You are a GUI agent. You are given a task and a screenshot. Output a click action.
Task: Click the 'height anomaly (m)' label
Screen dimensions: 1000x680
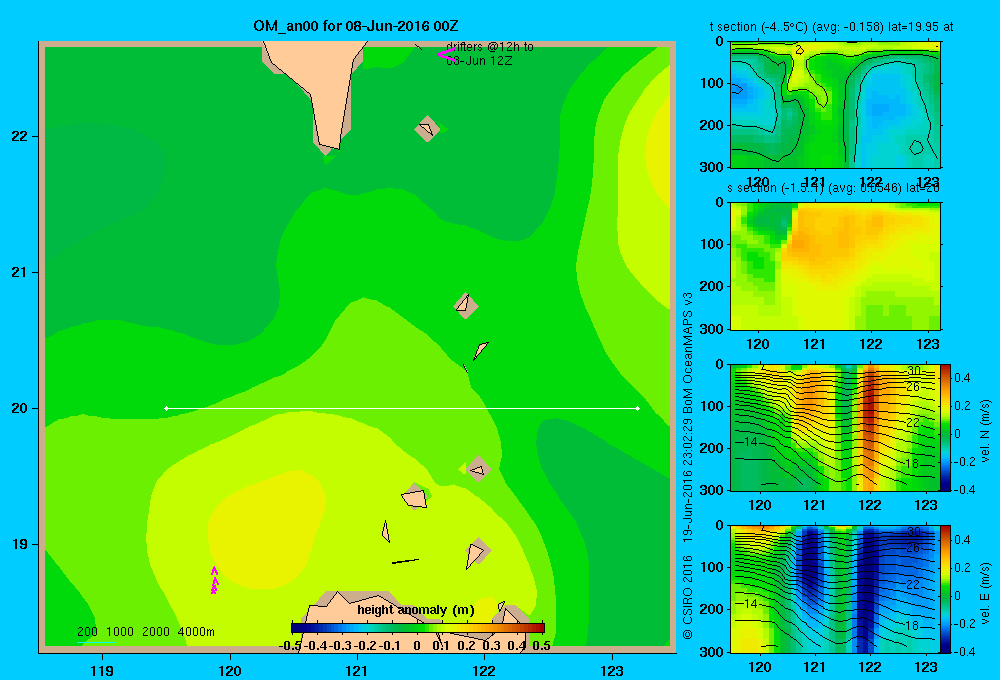(416, 610)
